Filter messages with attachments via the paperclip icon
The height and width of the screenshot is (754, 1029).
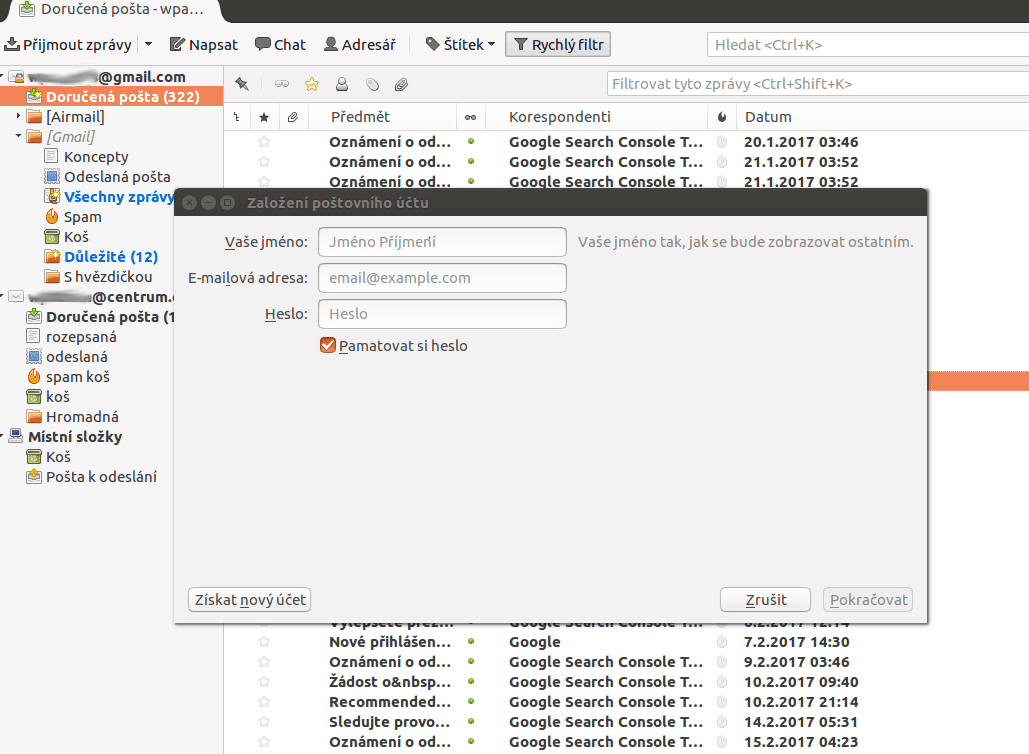point(401,84)
